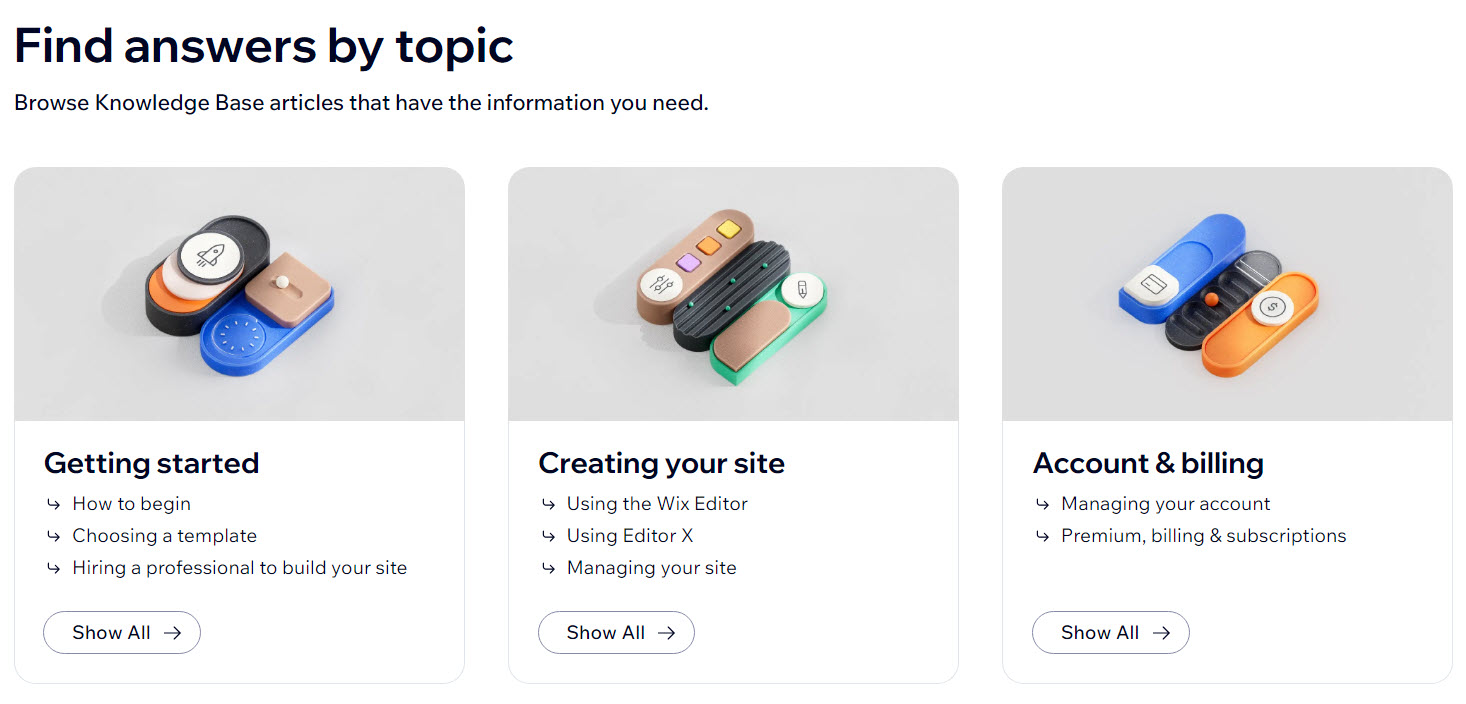Open "Premium, billing & subscriptions"

click(1203, 536)
